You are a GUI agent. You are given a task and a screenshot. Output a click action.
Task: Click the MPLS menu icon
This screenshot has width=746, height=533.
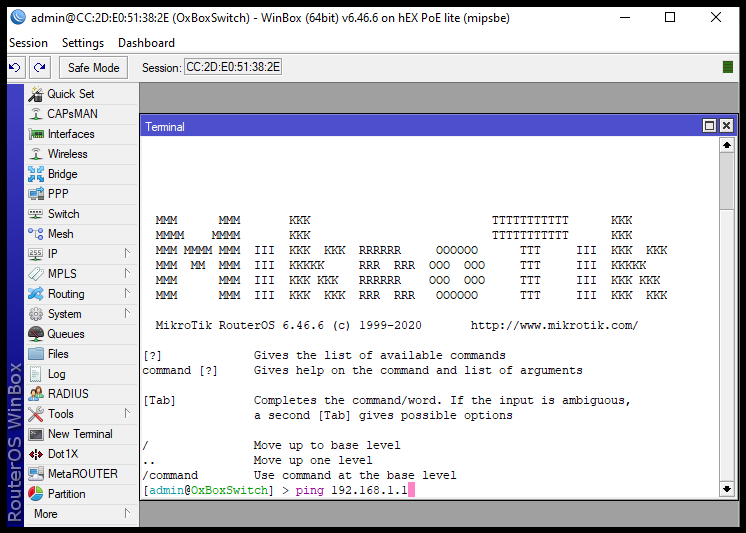36,274
